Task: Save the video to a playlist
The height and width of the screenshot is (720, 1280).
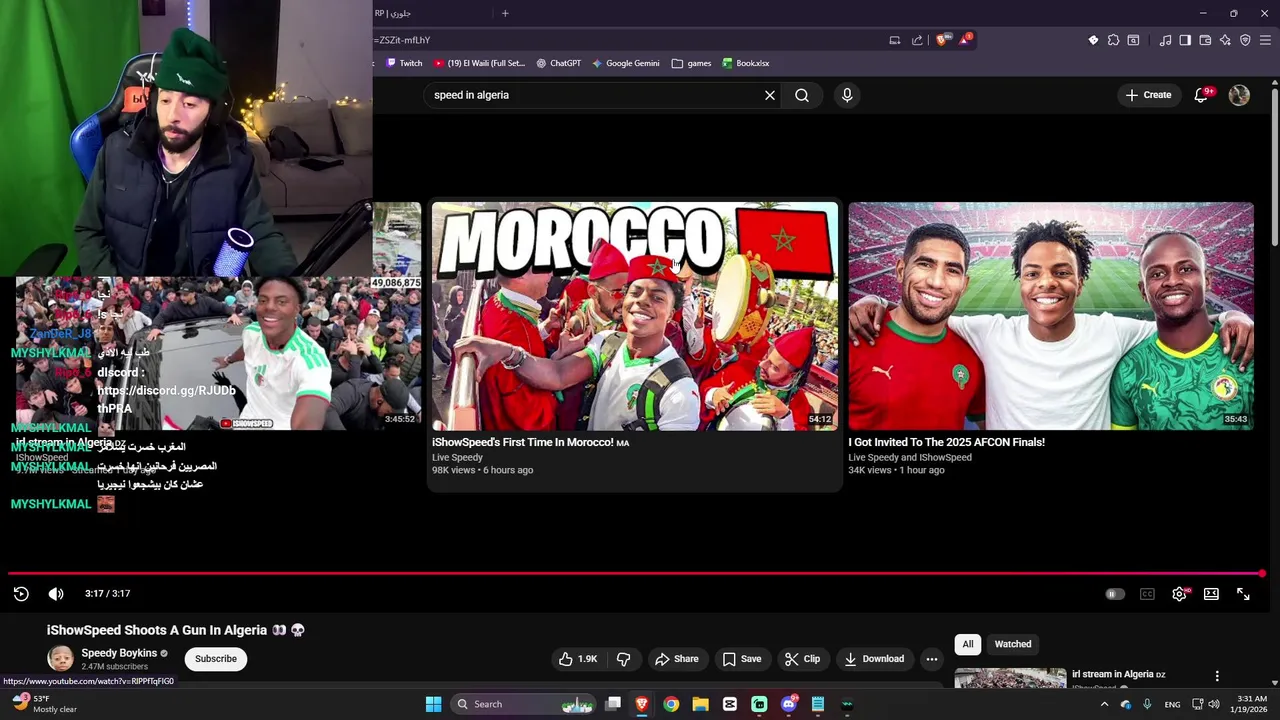Action: (742, 659)
